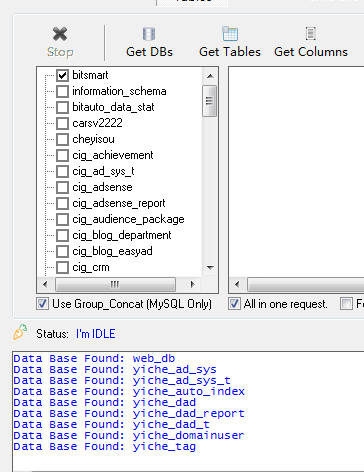Click database list horizontal scrollbar thumb
The width and height of the screenshot is (364, 472).
(115, 284)
